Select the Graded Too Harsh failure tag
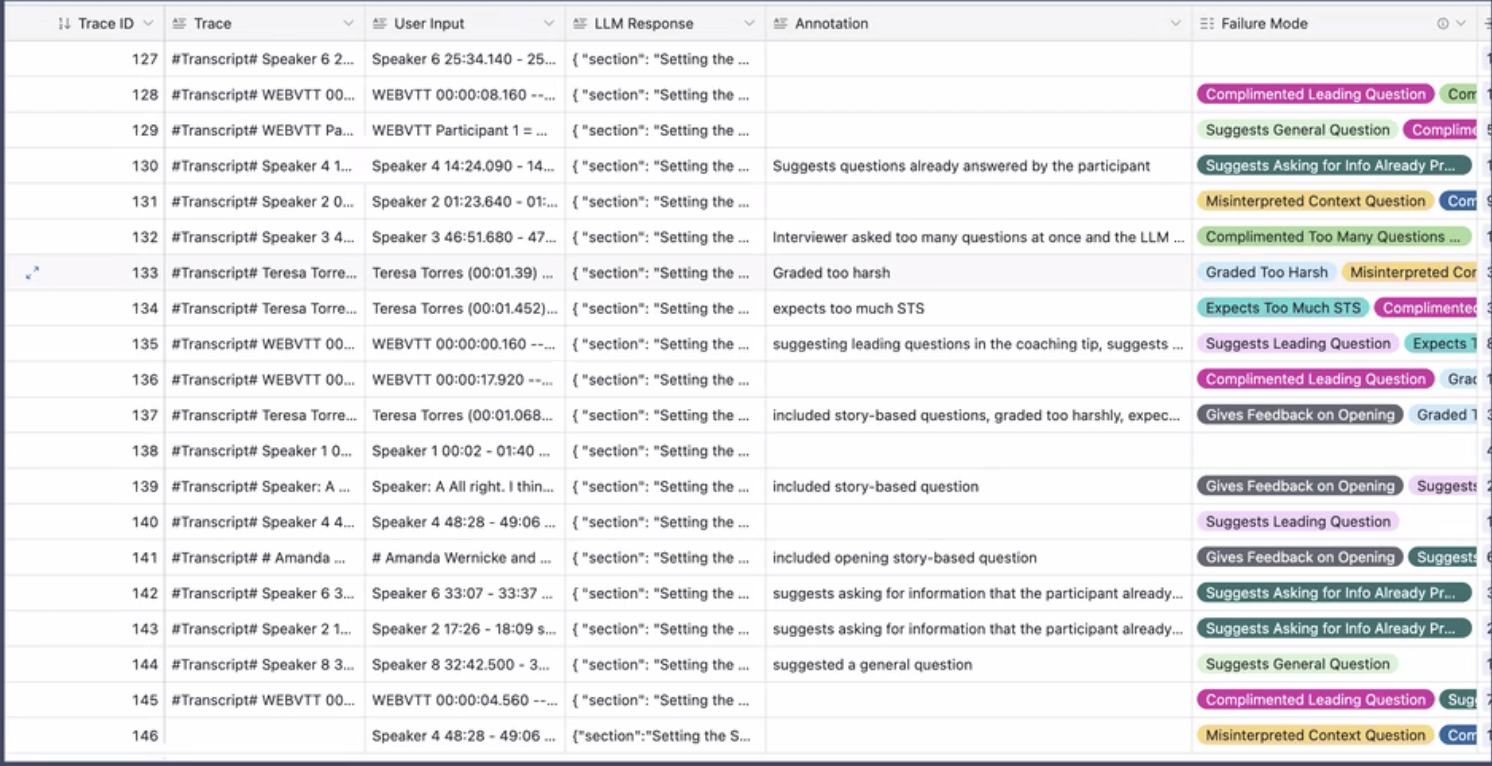 [1266, 272]
